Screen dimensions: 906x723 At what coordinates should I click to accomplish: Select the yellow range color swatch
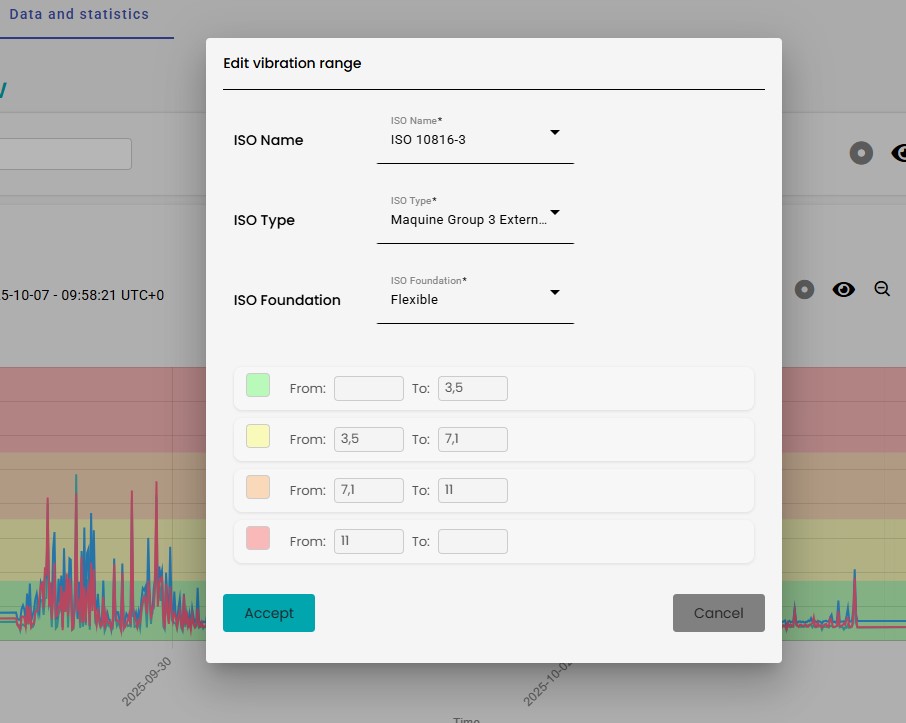(x=257, y=436)
